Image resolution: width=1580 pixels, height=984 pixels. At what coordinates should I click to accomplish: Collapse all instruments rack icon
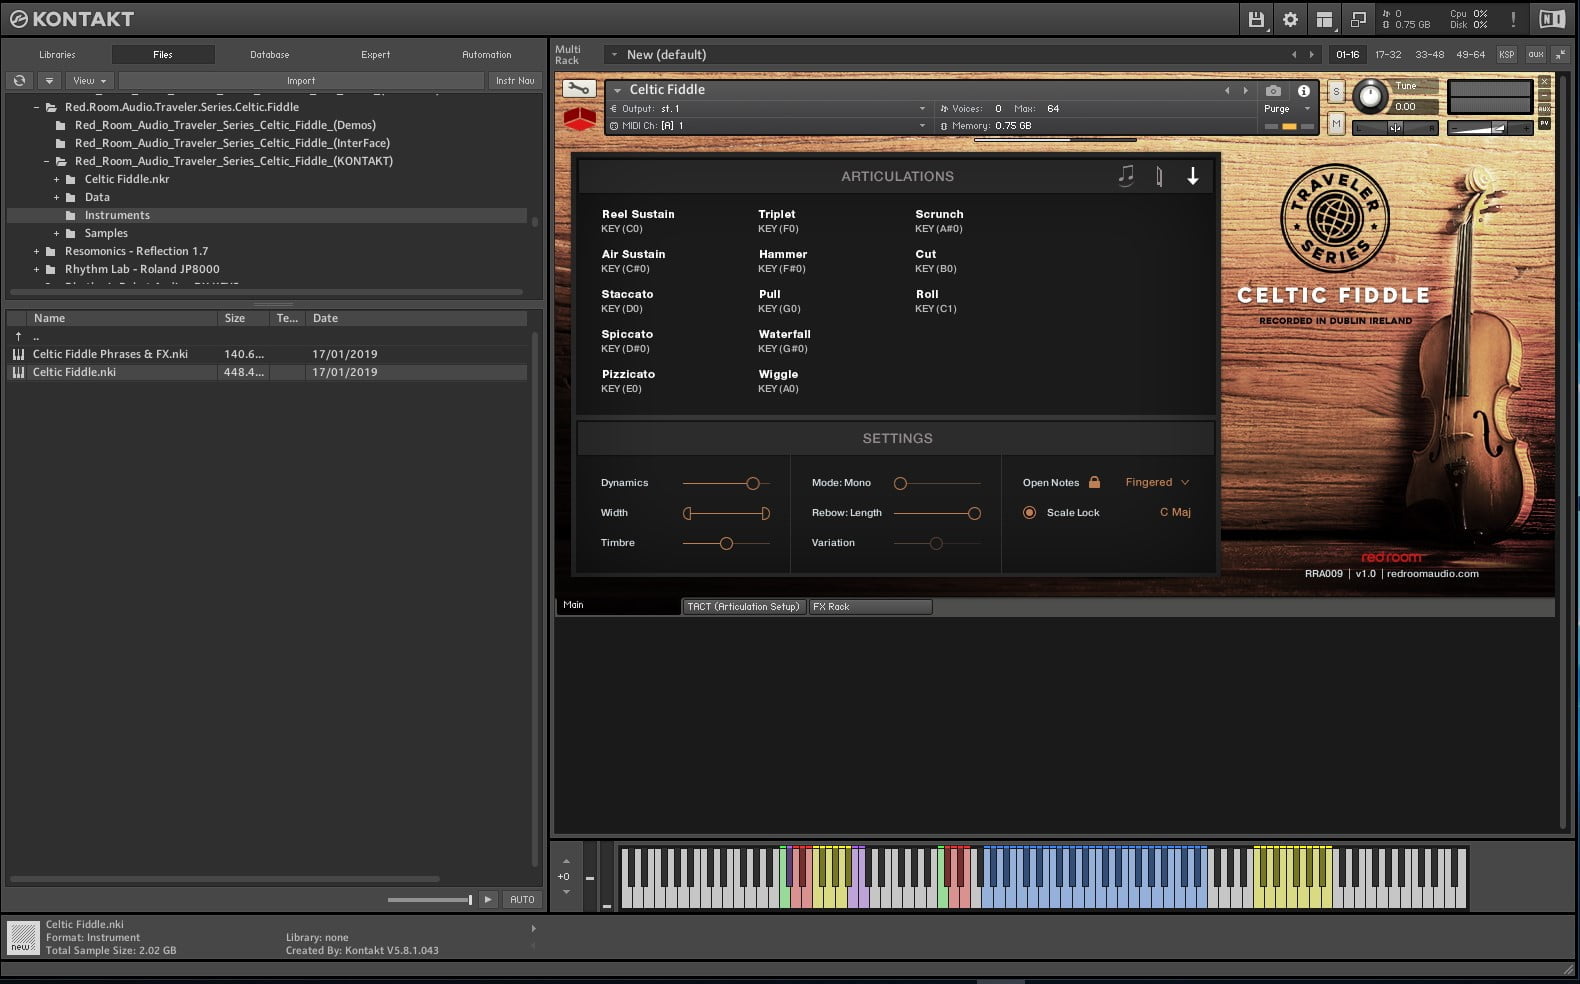coord(1561,54)
